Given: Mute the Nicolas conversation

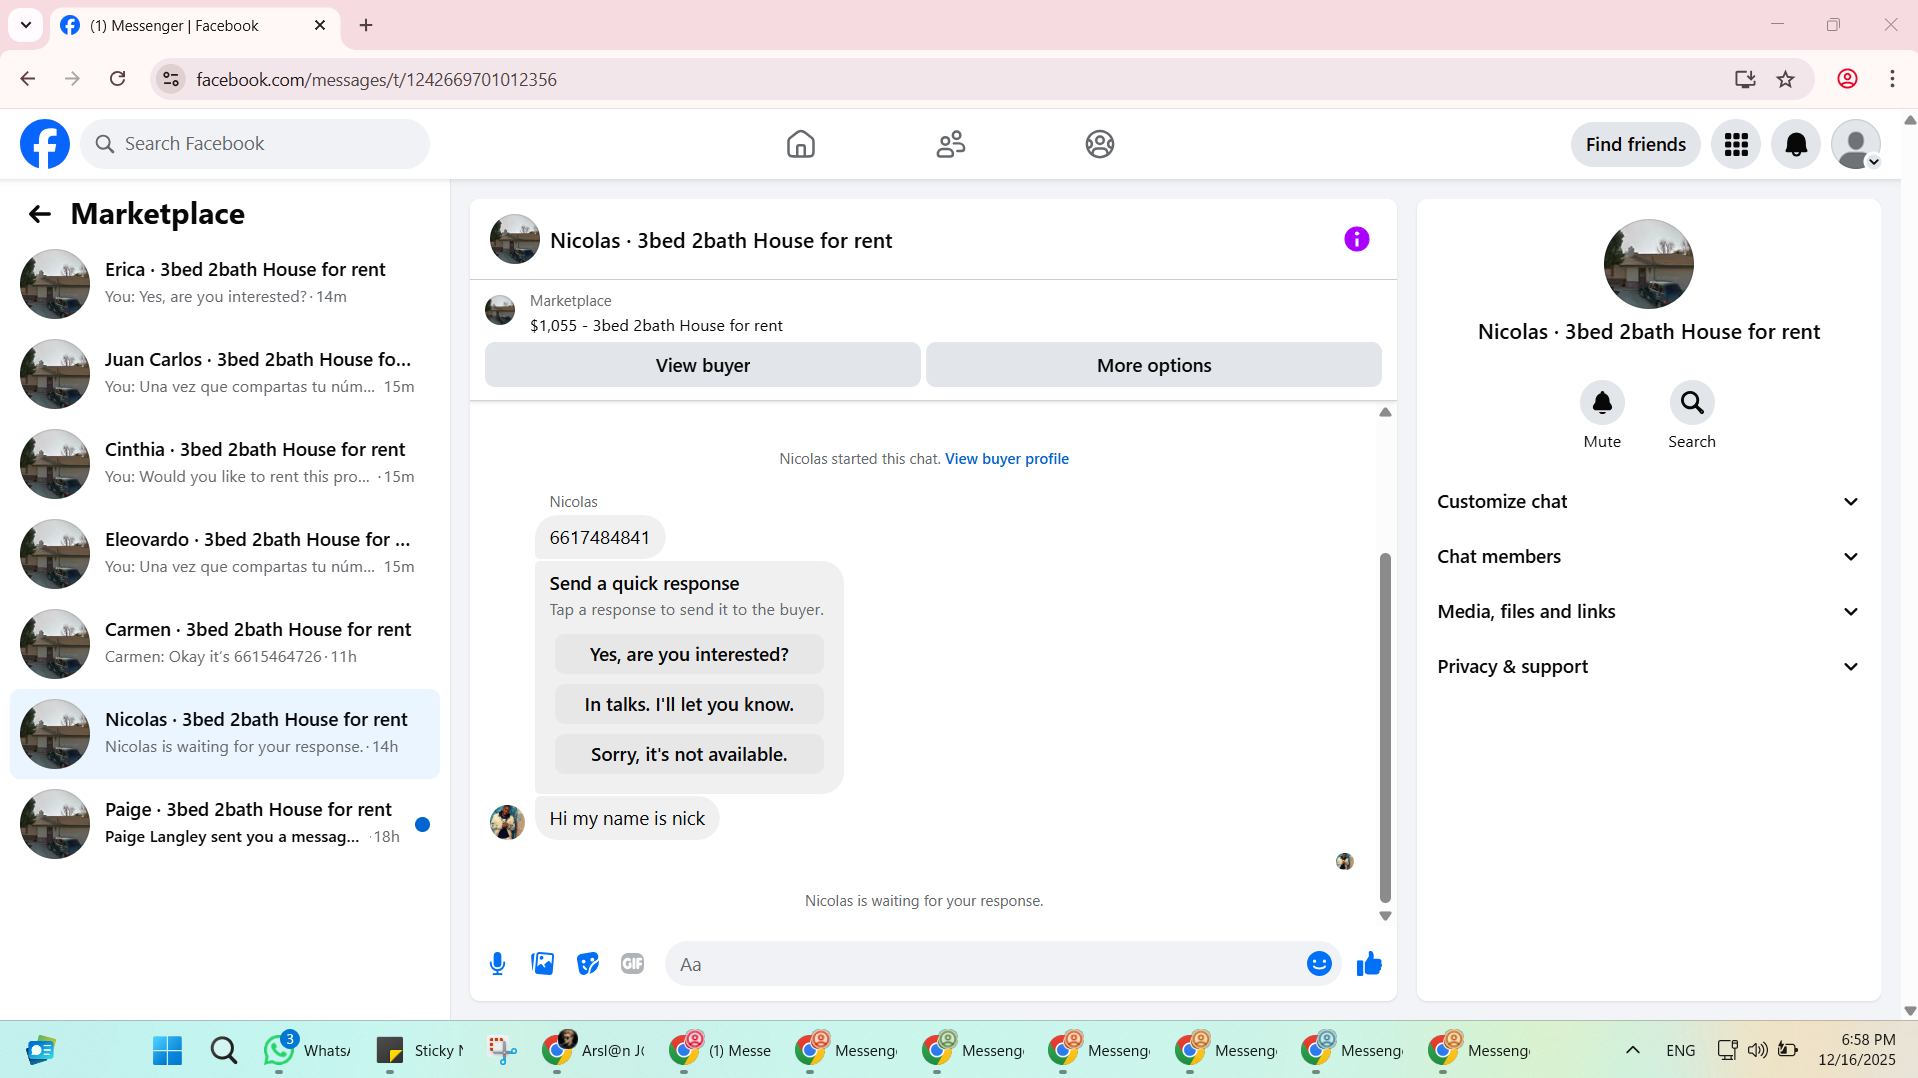Looking at the screenshot, I should tap(1602, 403).
